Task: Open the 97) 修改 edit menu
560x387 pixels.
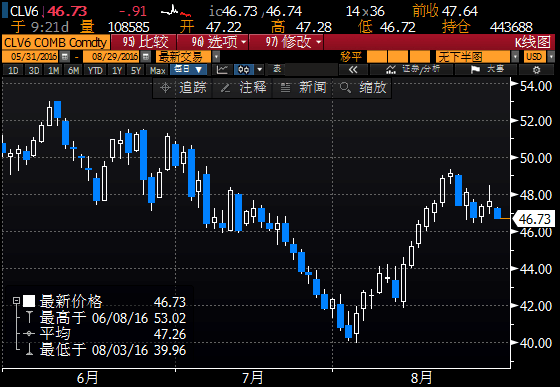Action: (x=286, y=42)
